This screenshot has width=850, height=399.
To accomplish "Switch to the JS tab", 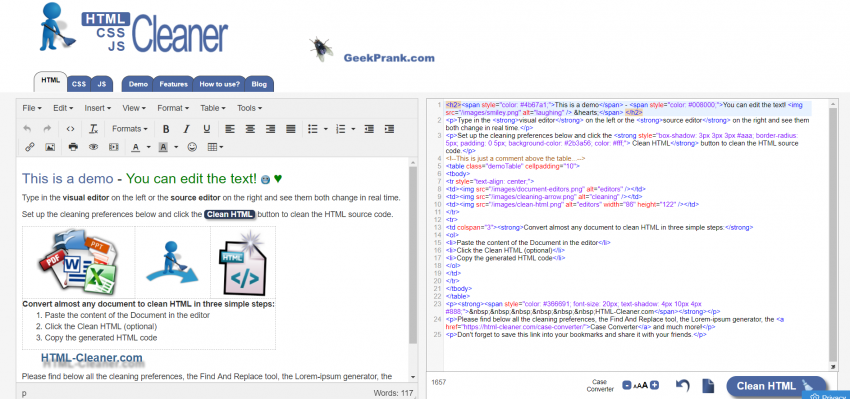I will tap(101, 84).
